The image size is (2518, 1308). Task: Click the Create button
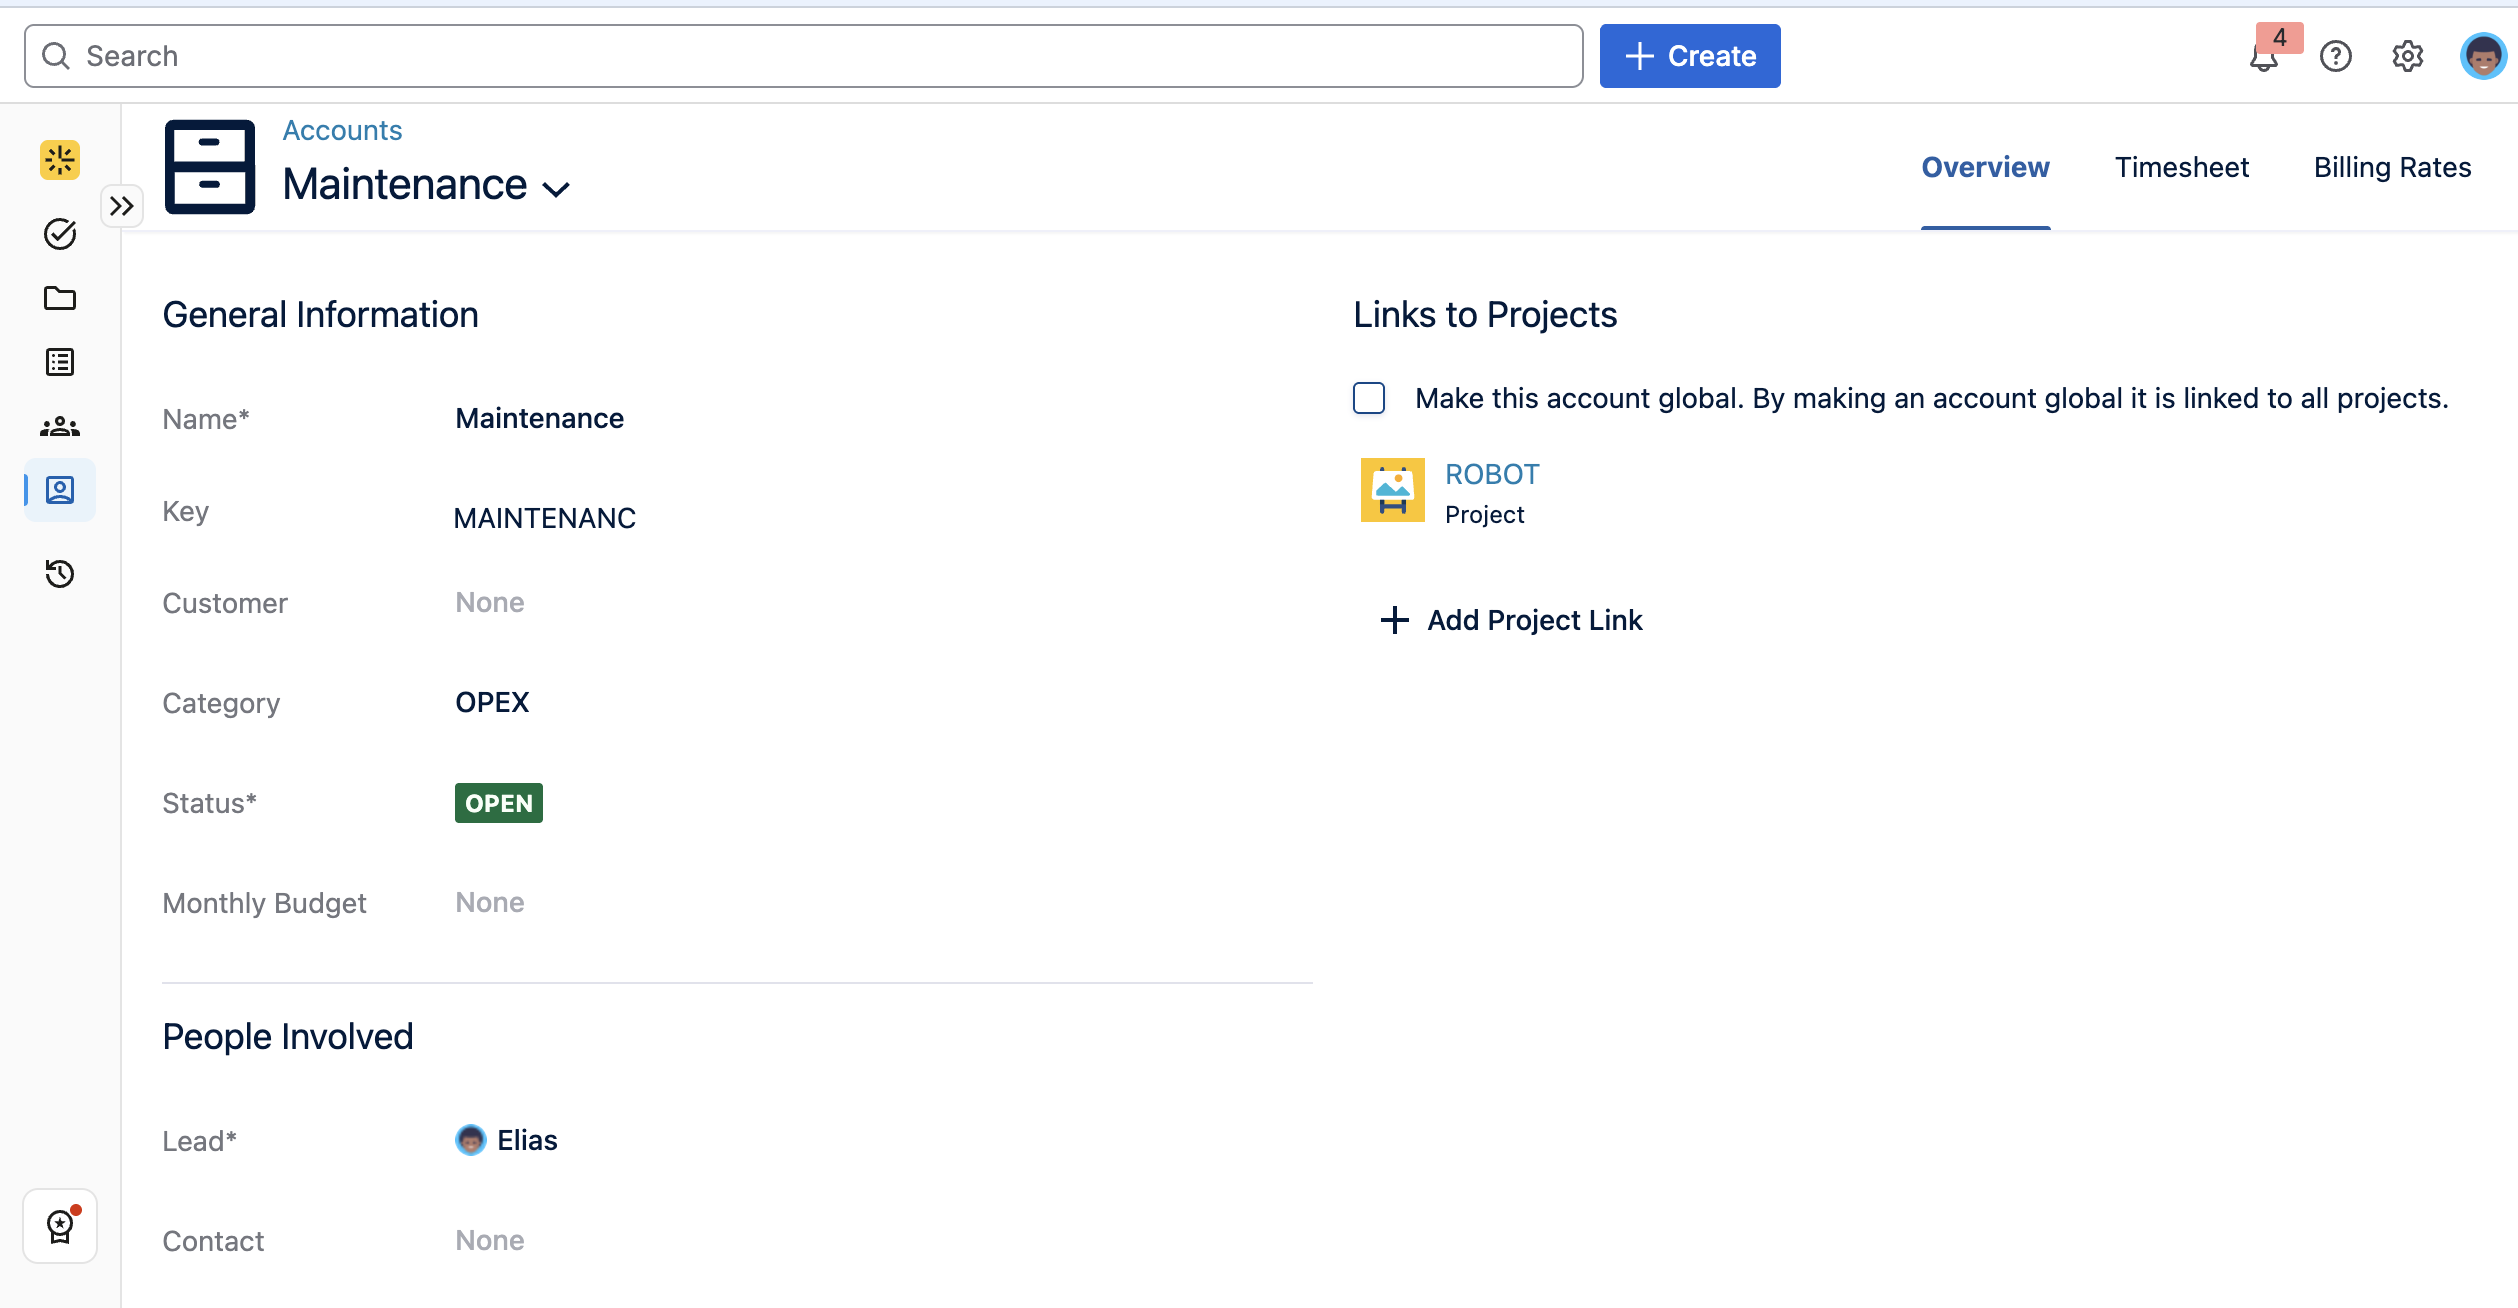coord(1690,56)
